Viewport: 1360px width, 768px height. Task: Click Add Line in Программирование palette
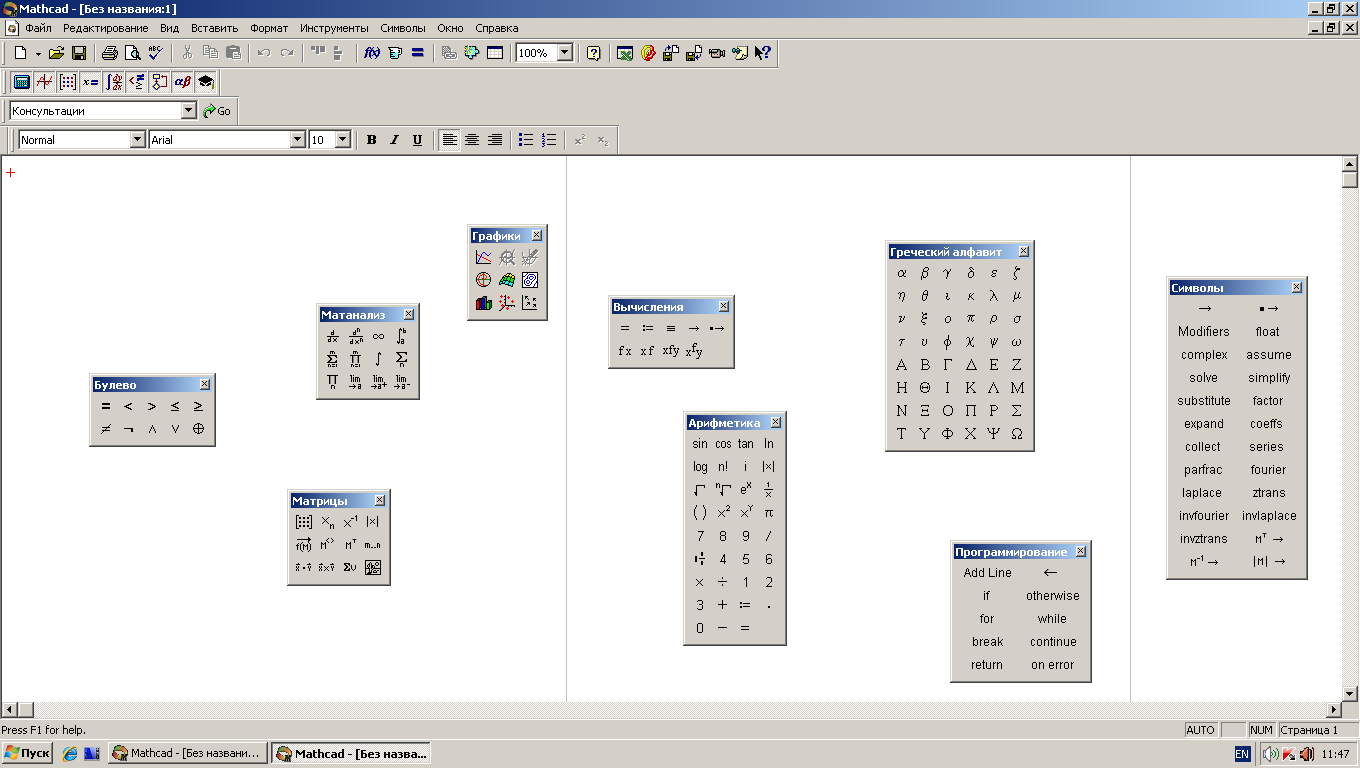point(988,573)
